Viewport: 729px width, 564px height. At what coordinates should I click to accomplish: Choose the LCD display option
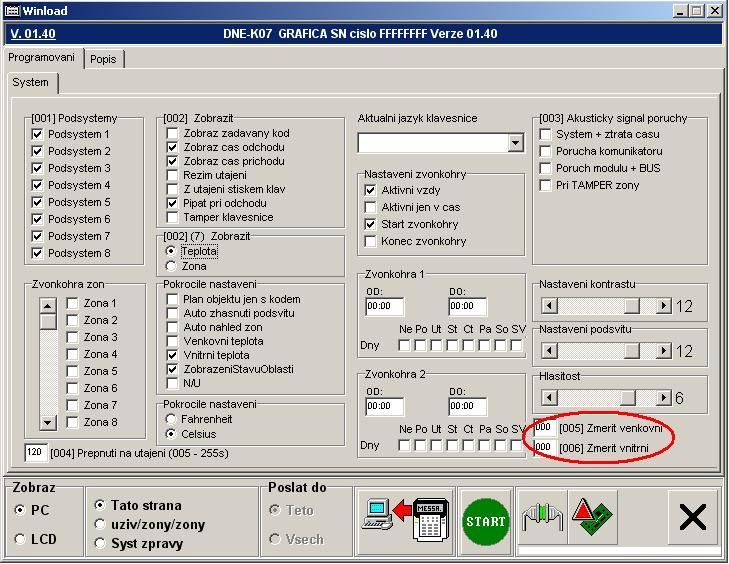click(x=21, y=540)
